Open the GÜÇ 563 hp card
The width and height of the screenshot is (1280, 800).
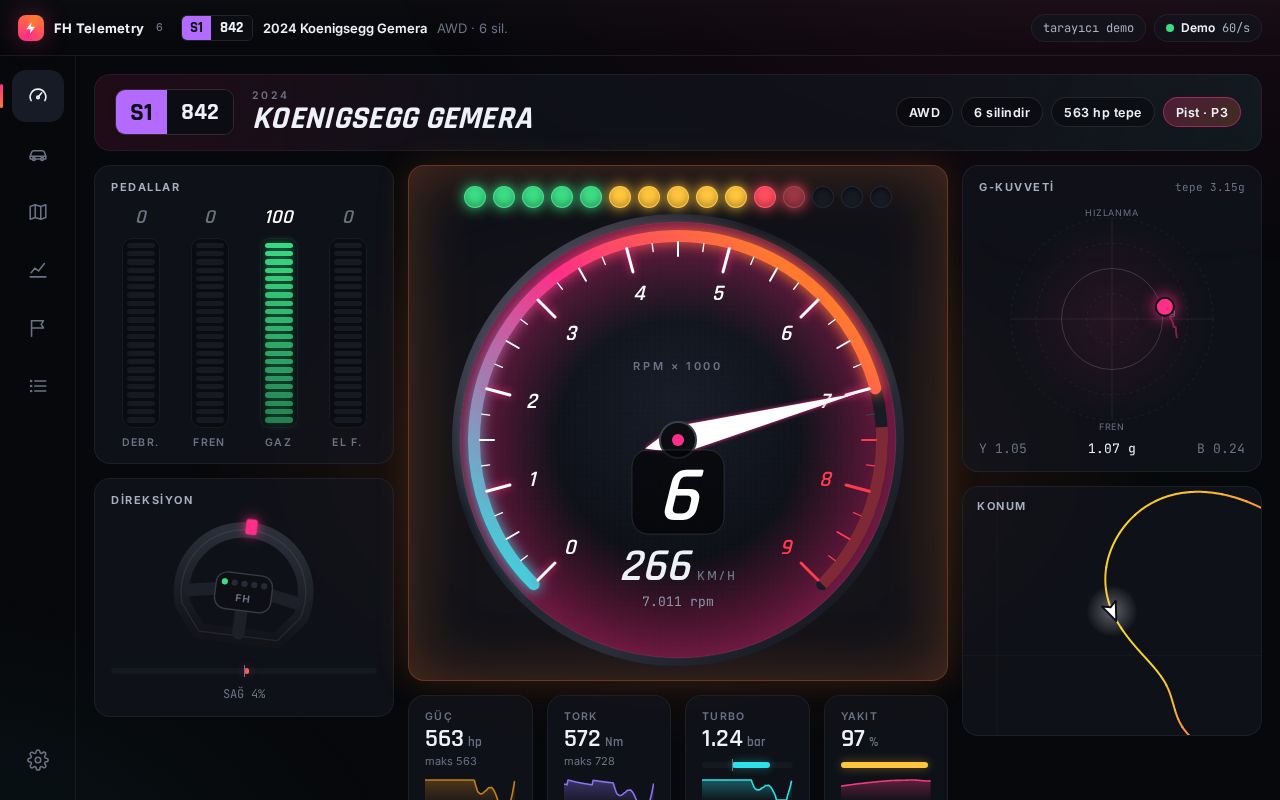[x=470, y=748]
